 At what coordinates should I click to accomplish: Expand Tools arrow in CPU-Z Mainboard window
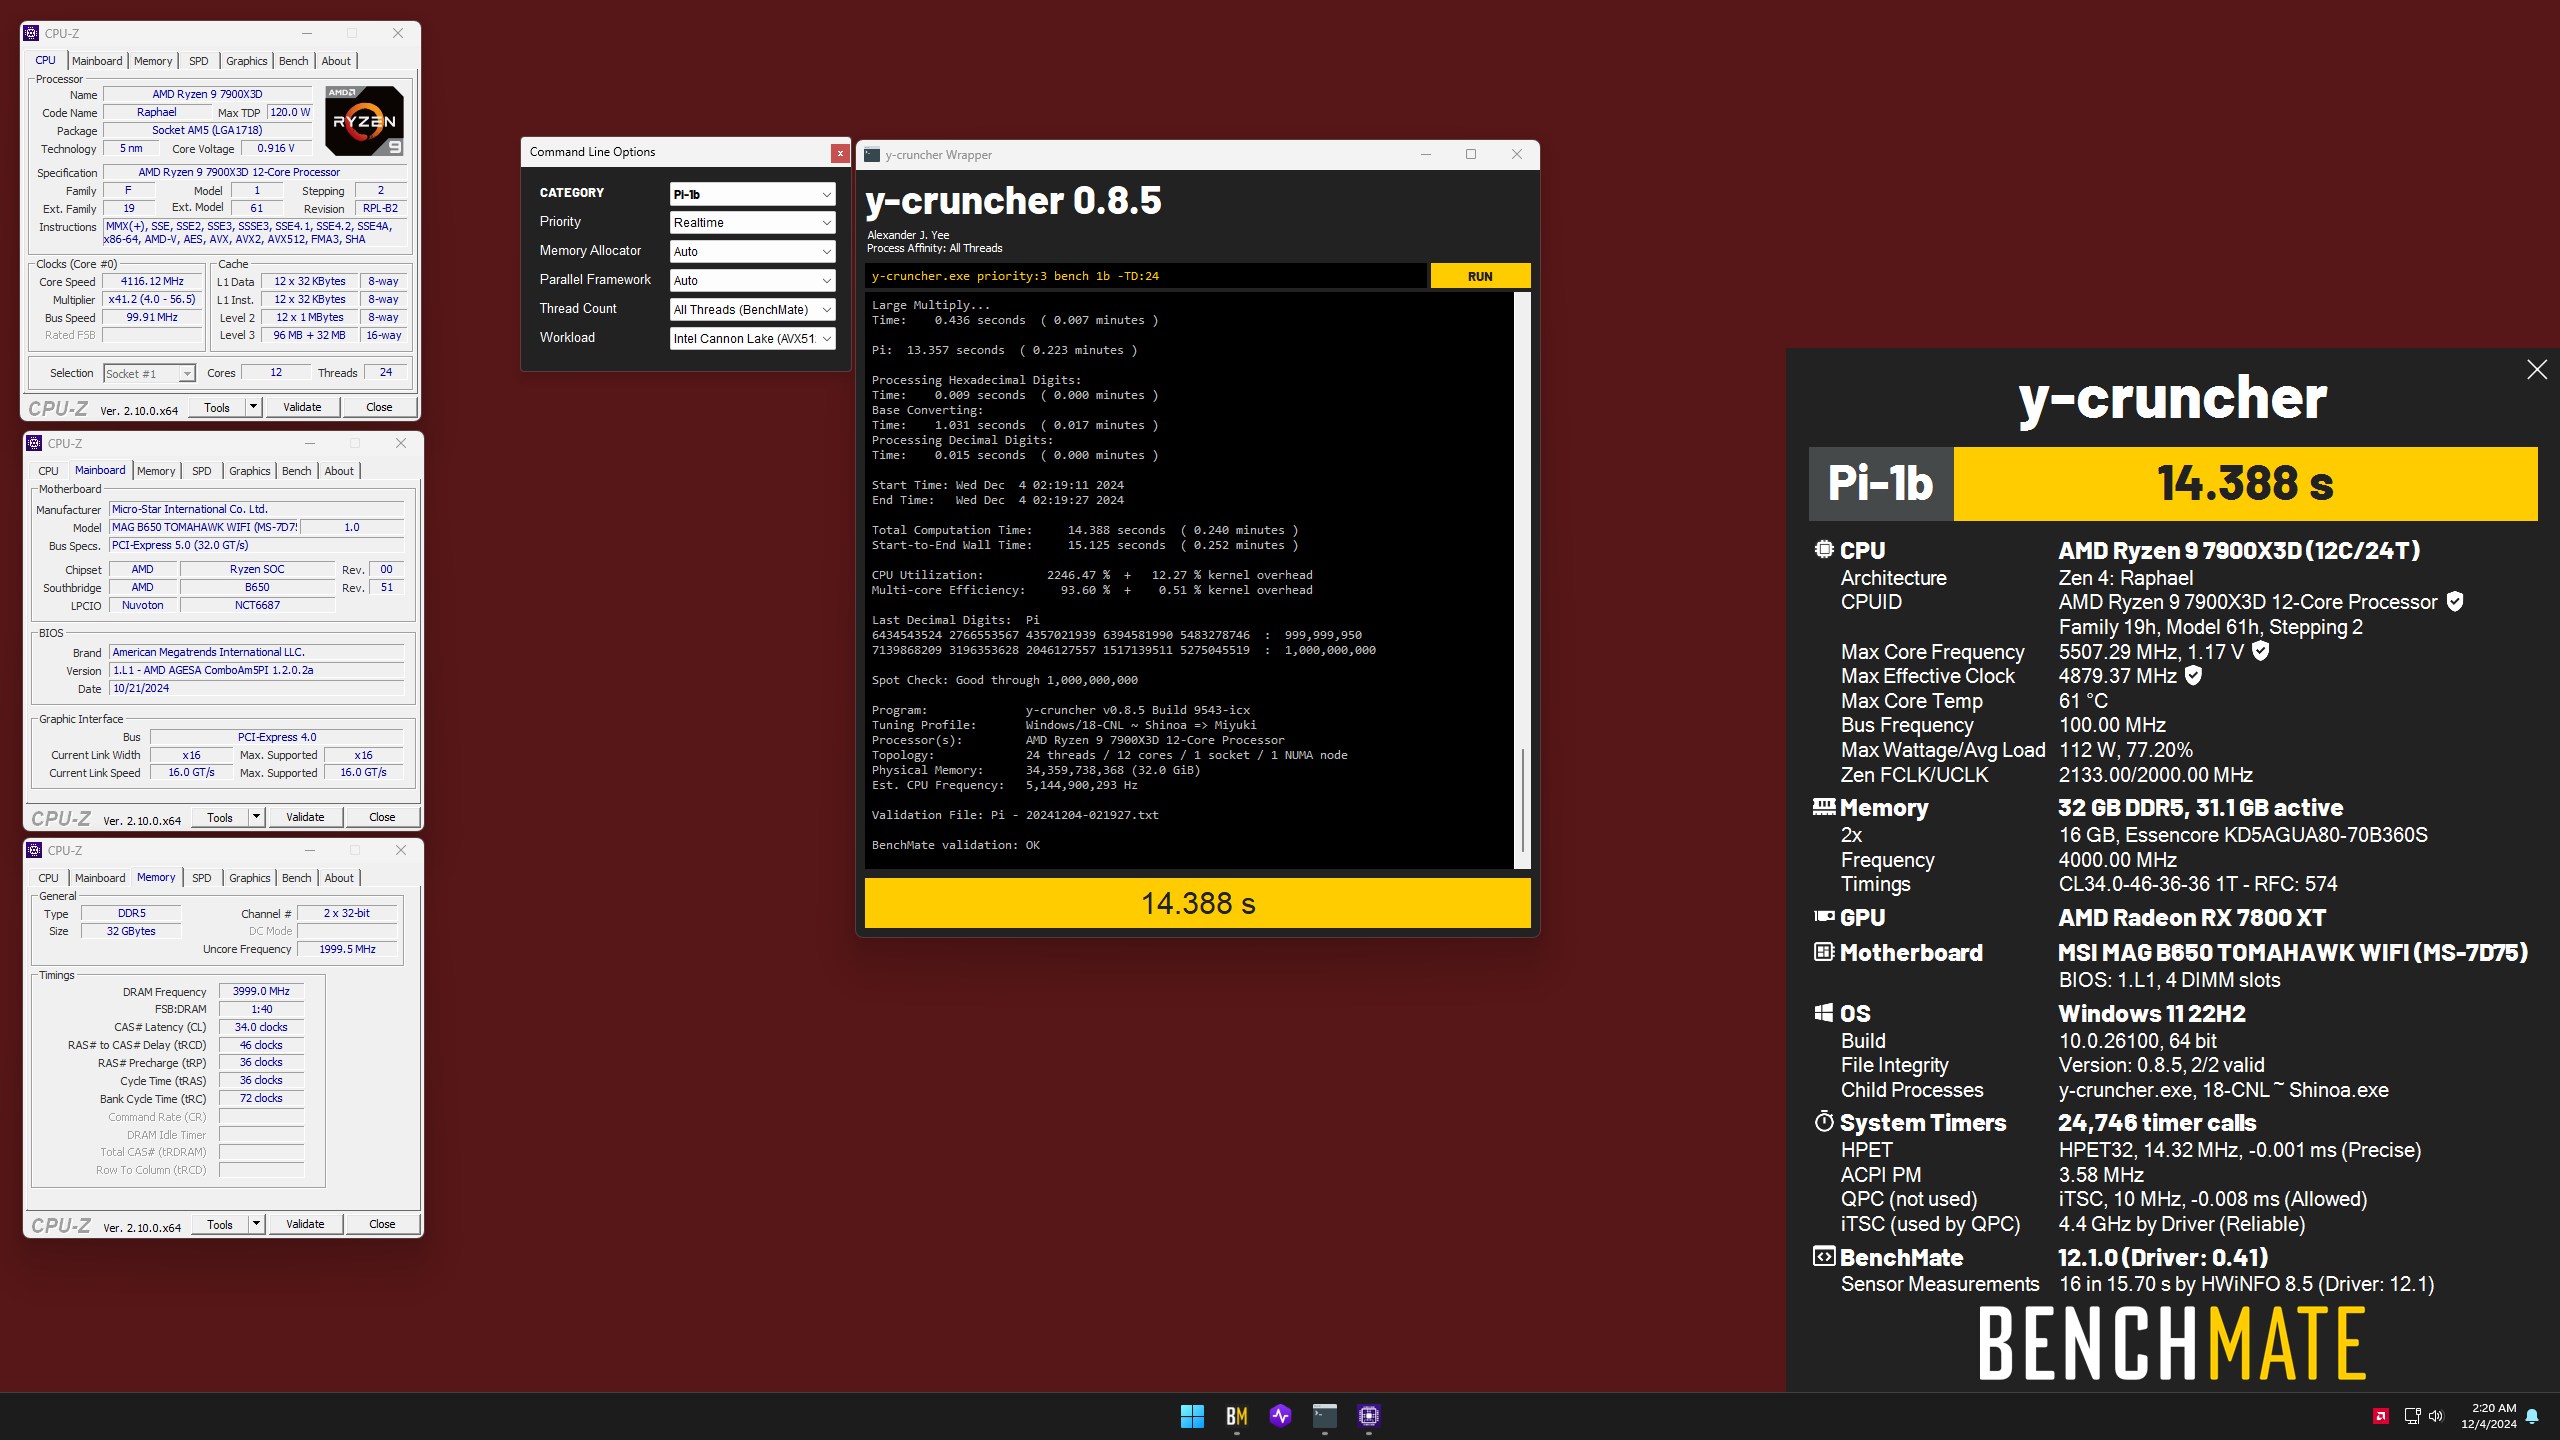[x=257, y=817]
